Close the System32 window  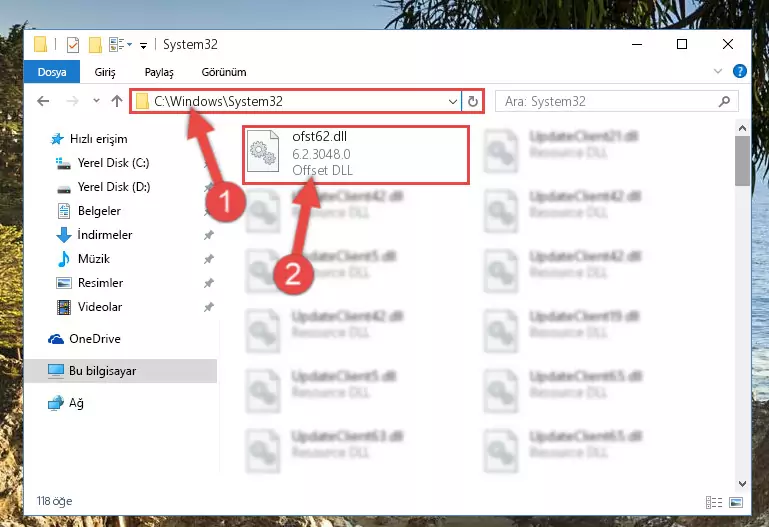(x=728, y=45)
